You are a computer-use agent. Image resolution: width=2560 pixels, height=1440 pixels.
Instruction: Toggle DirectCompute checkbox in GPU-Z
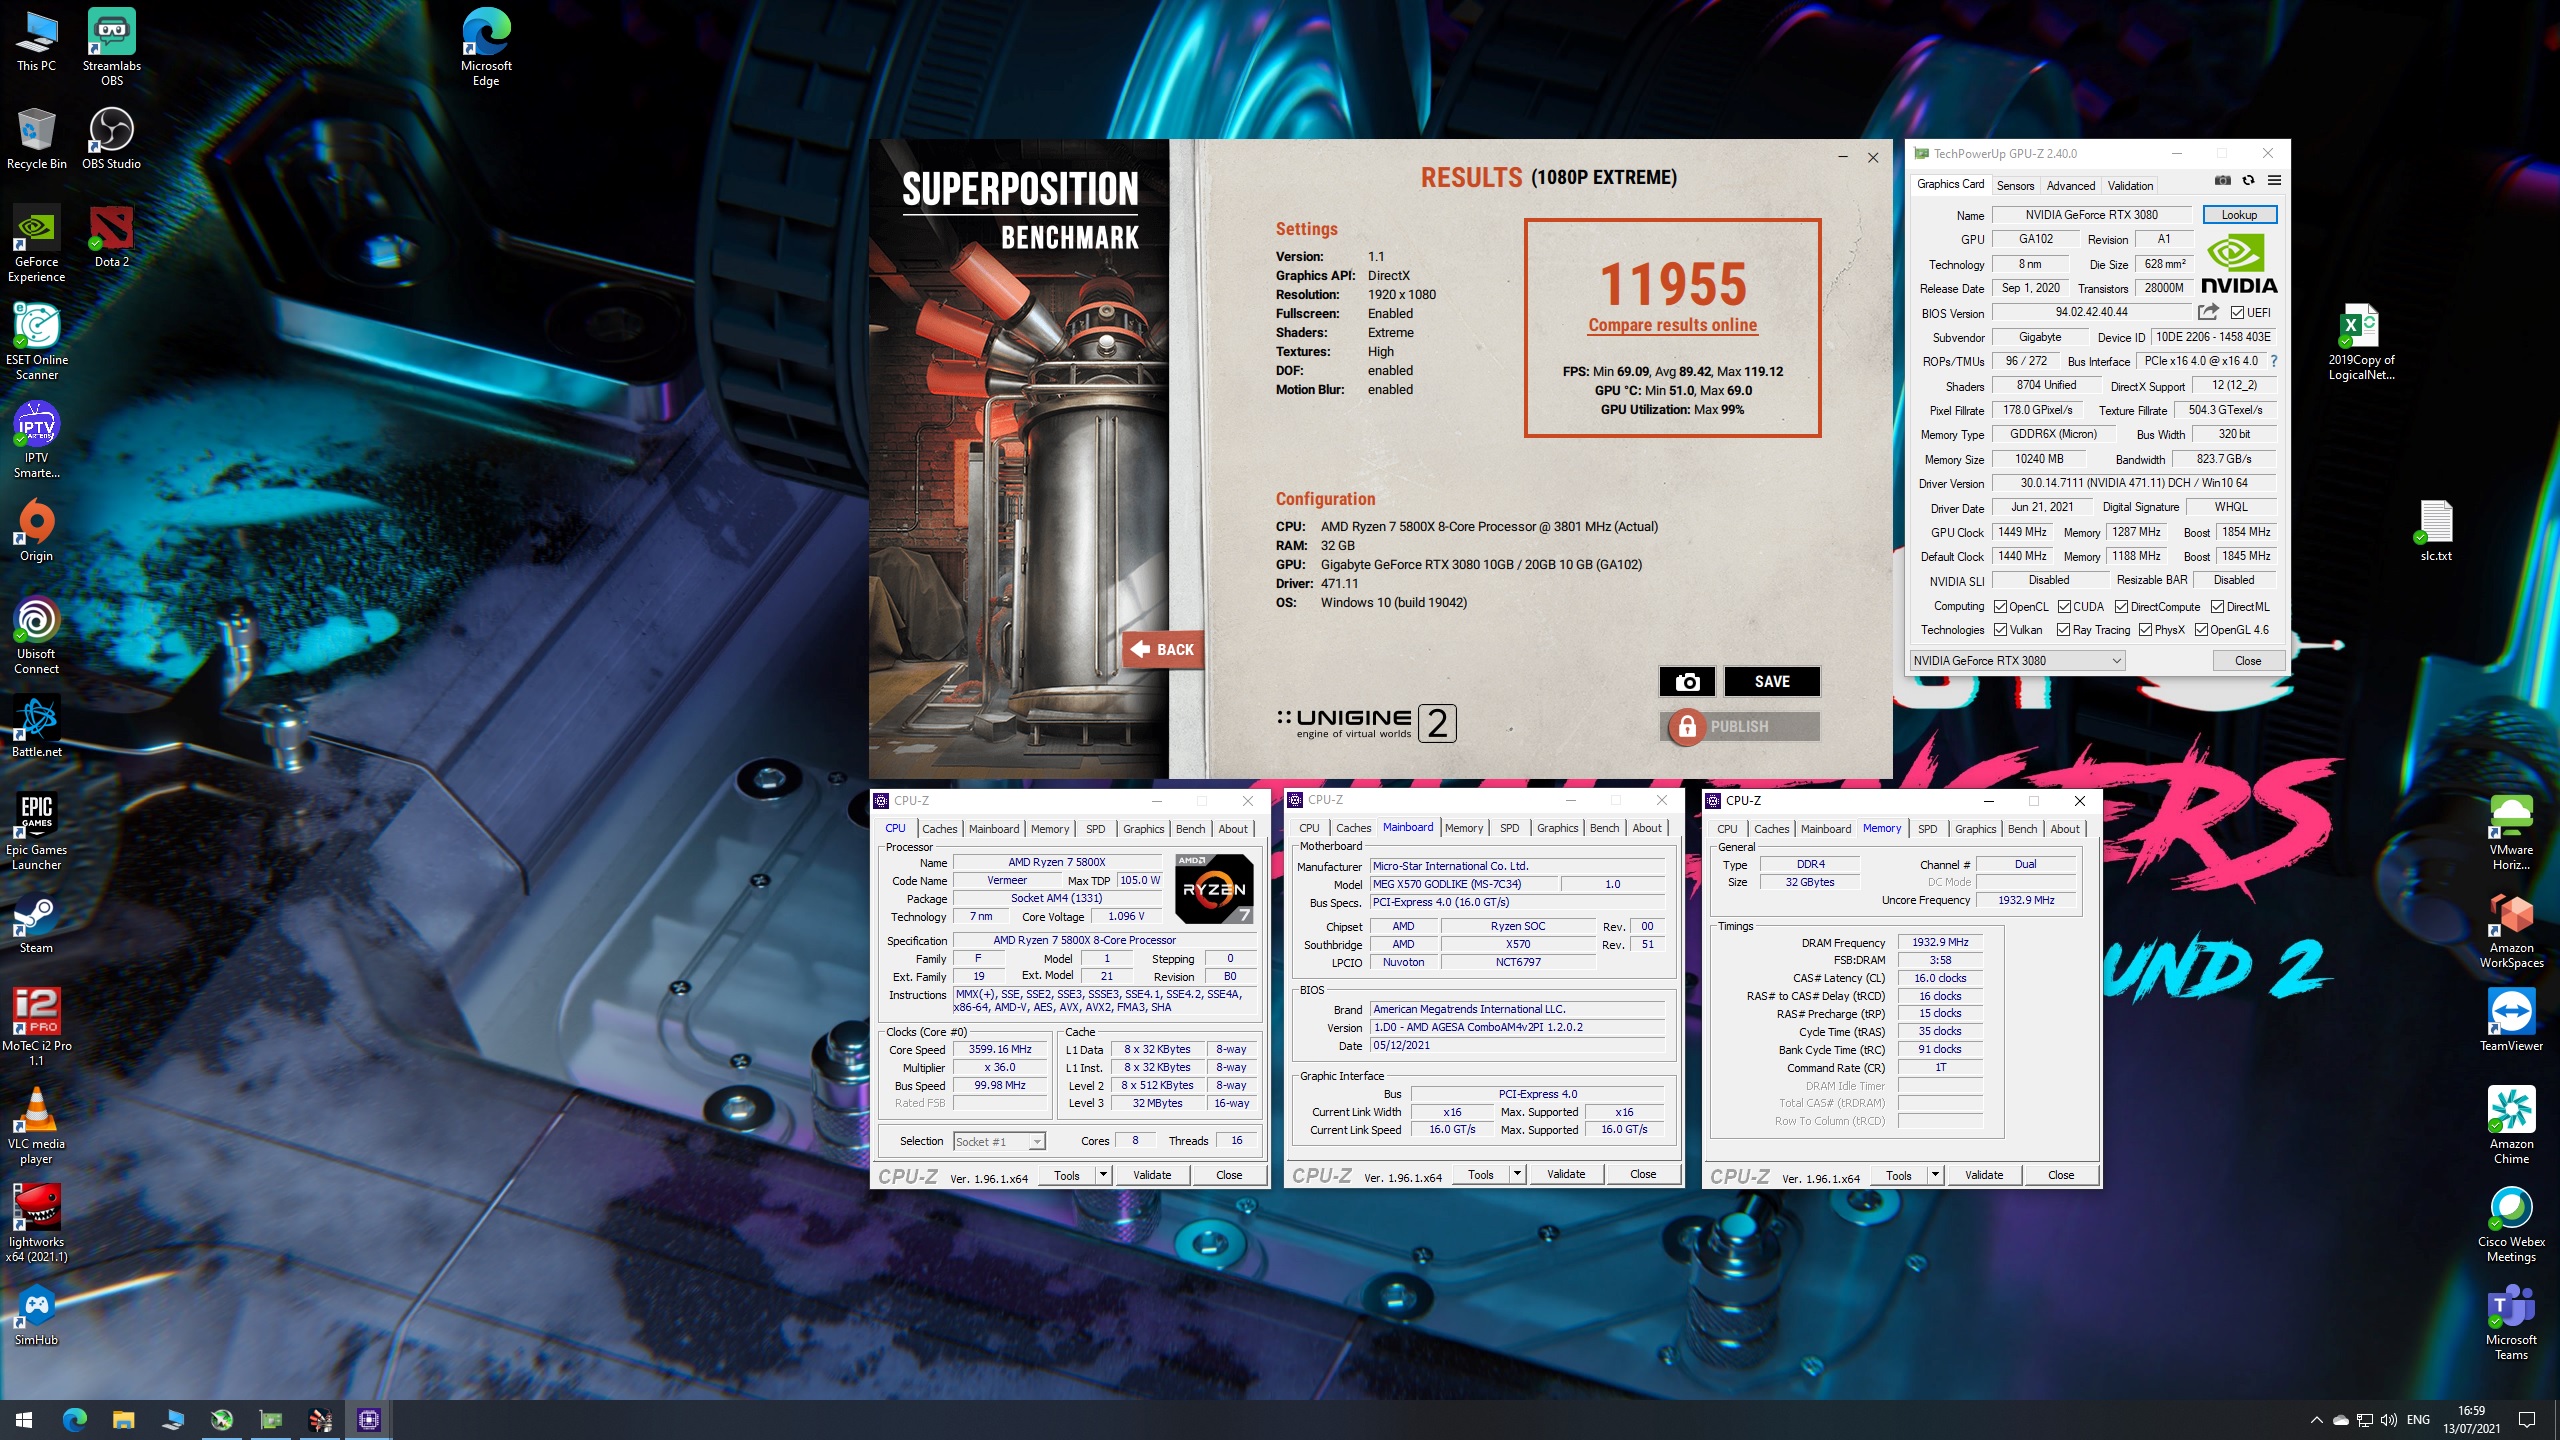(x=2121, y=607)
